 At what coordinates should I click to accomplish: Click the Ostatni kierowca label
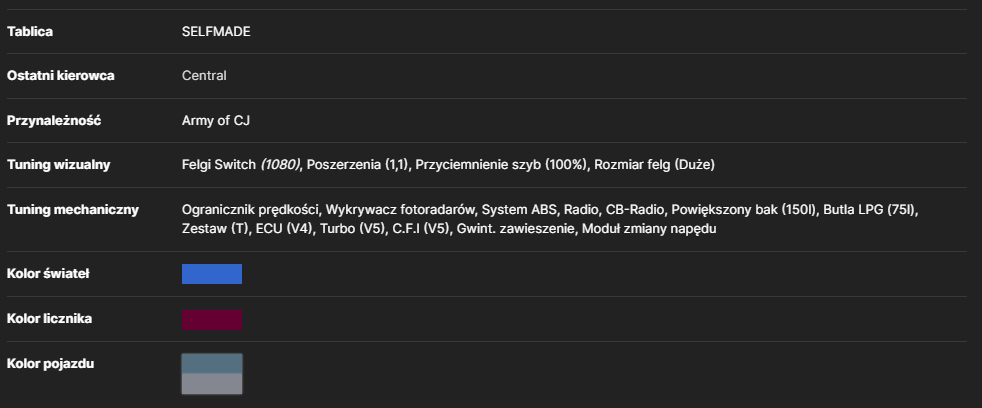(x=60, y=76)
